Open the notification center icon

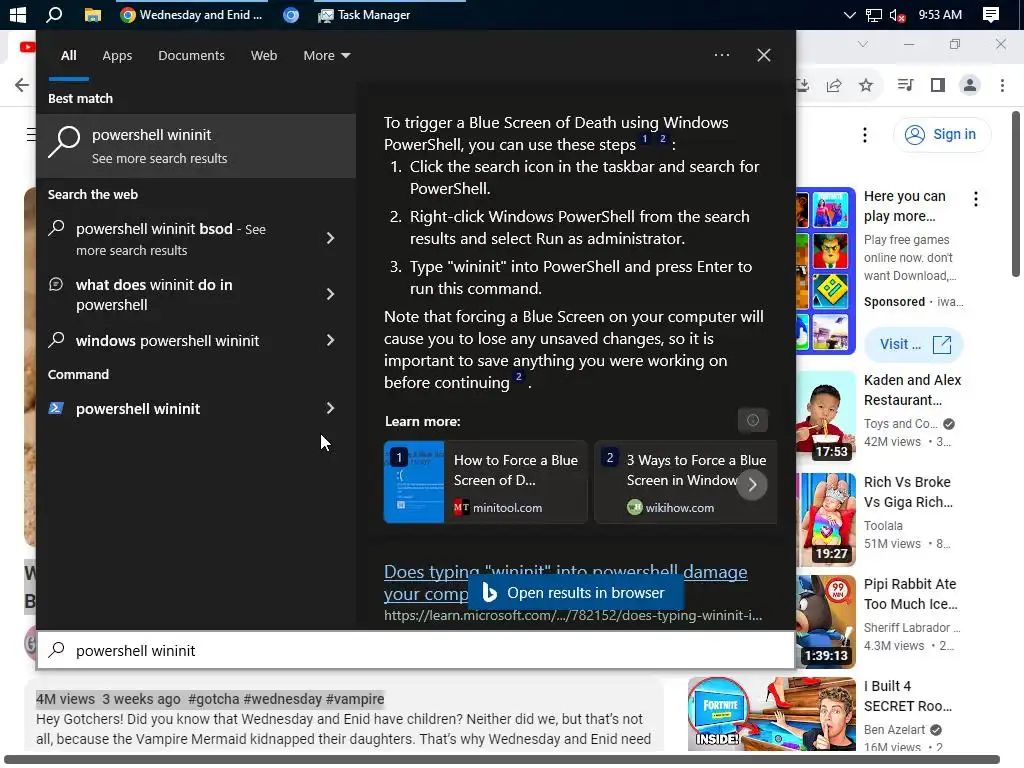click(x=991, y=14)
